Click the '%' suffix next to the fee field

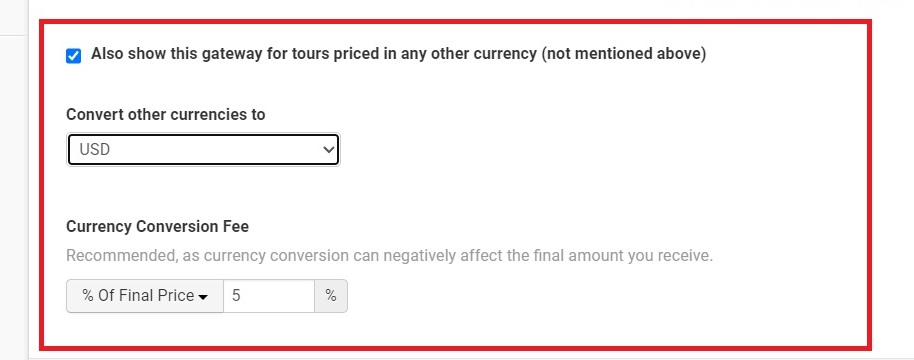click(x=331, y=296)
